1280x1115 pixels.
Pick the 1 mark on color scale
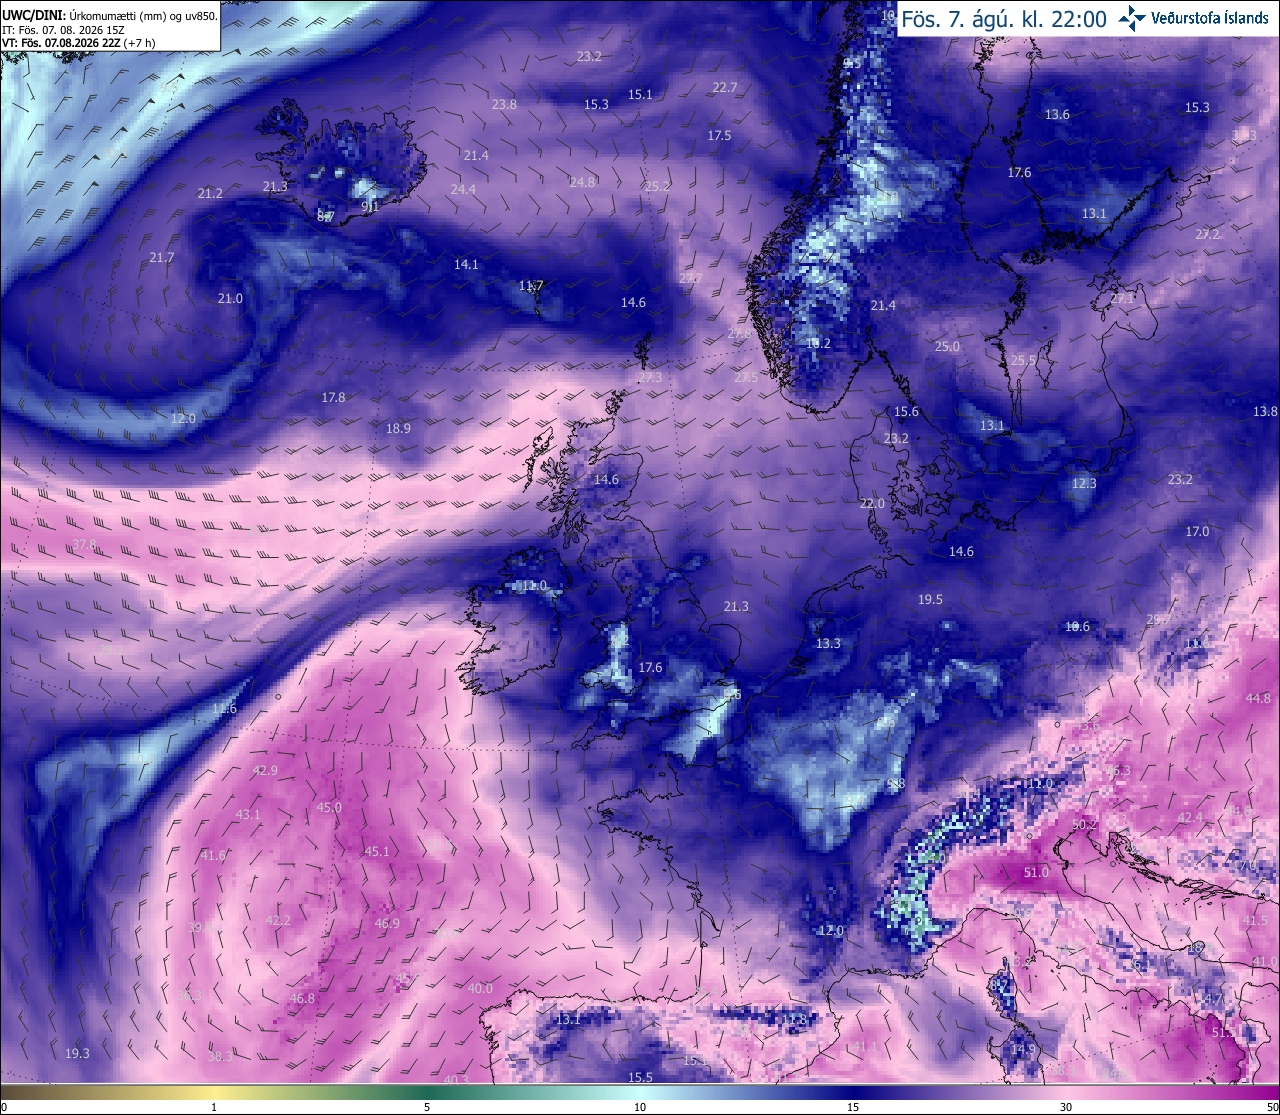(214, 1107)
